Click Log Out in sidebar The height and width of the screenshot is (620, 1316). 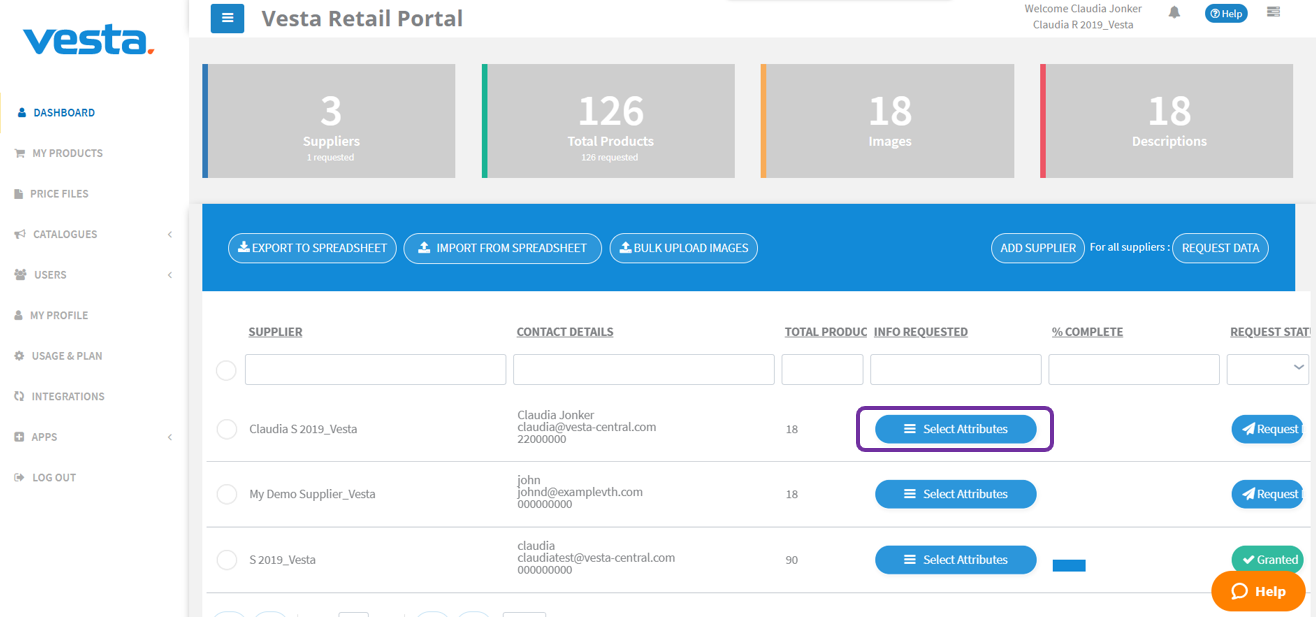point(54,478)
